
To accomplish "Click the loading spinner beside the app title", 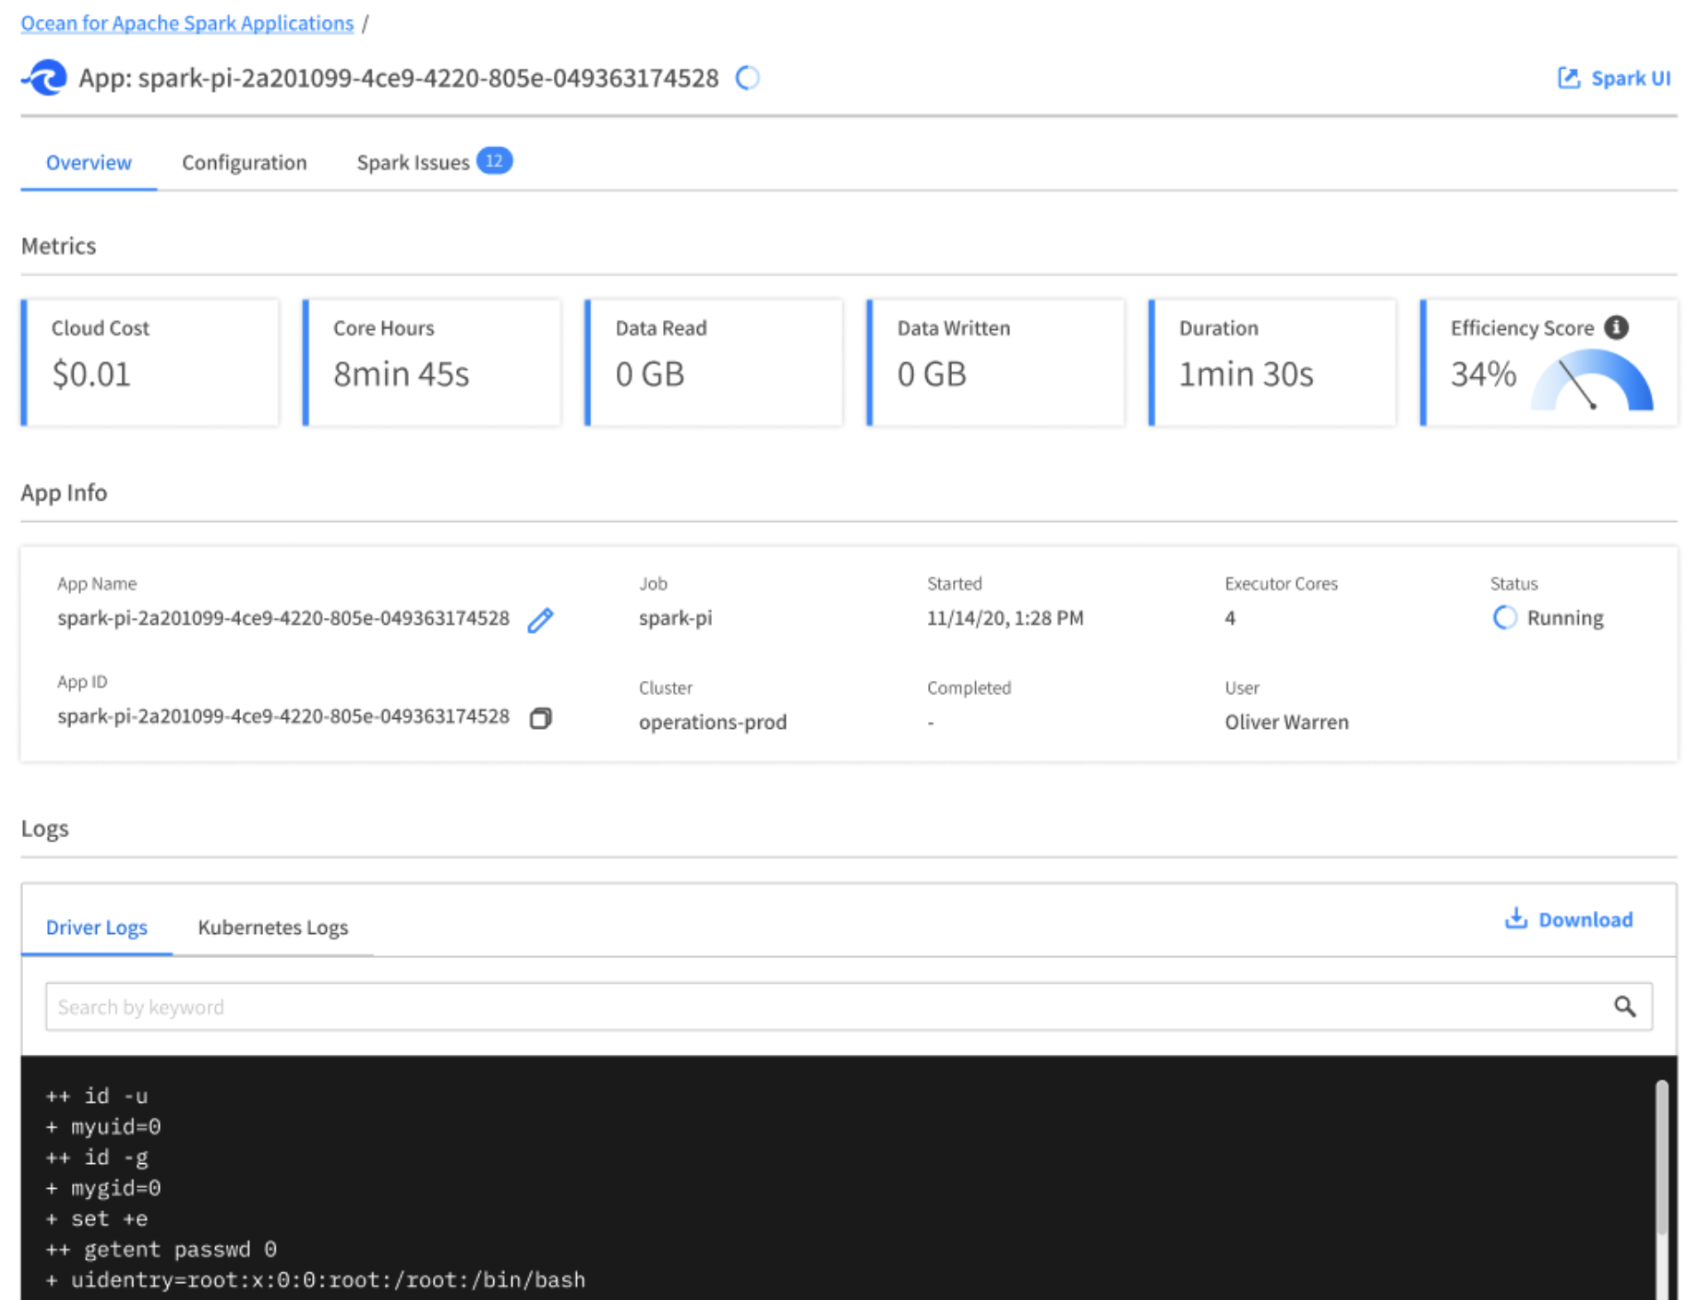I will pyautogui.click(x=747, y=78).
